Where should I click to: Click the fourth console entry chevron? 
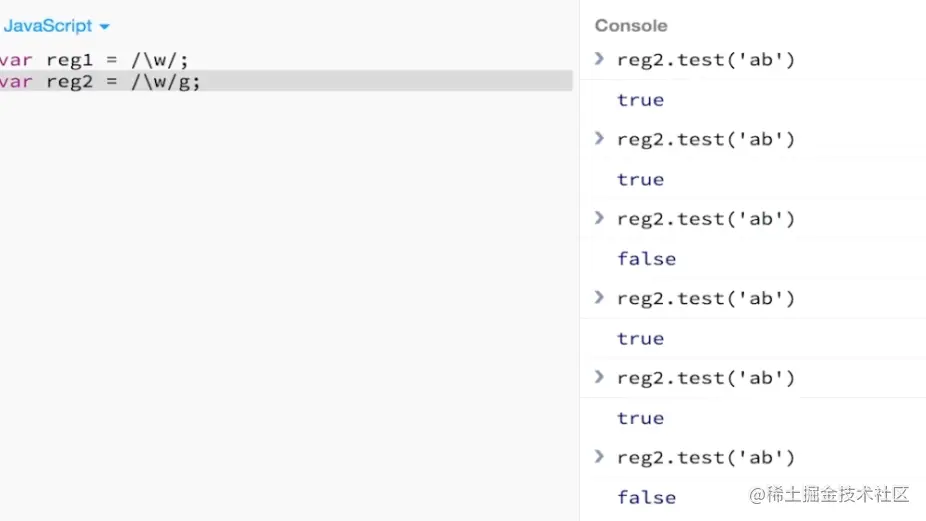pyautogui.click(x=599, y=297)
